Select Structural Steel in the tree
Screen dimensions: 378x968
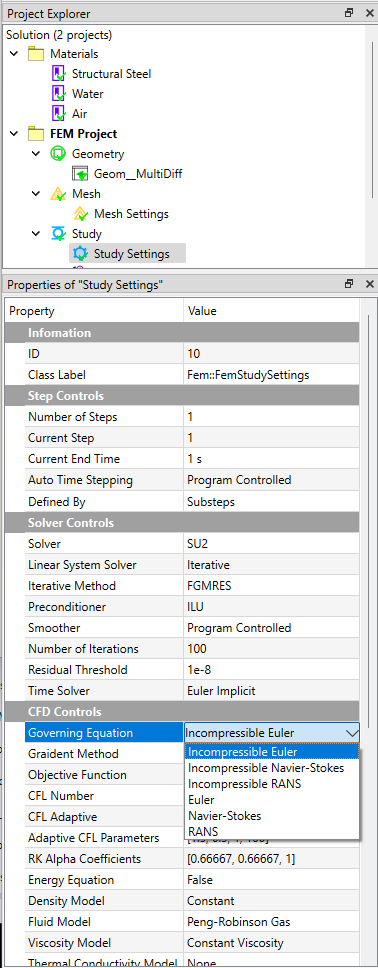pyautogui.click(x=111, y=74)
